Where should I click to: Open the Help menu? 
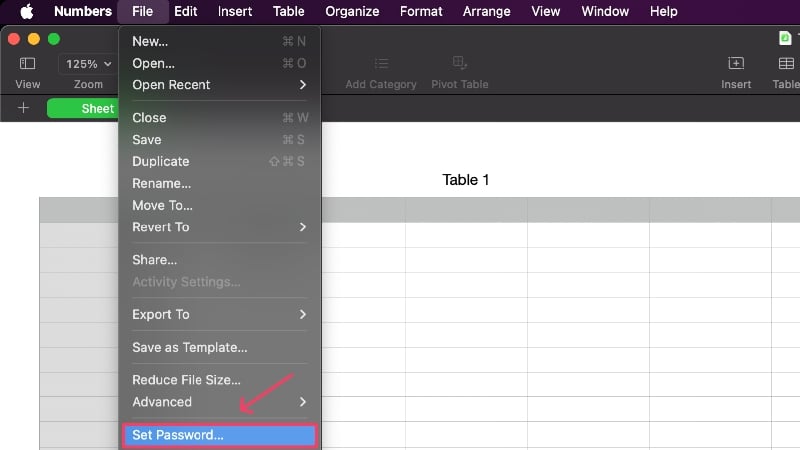[x=663, y=11]
